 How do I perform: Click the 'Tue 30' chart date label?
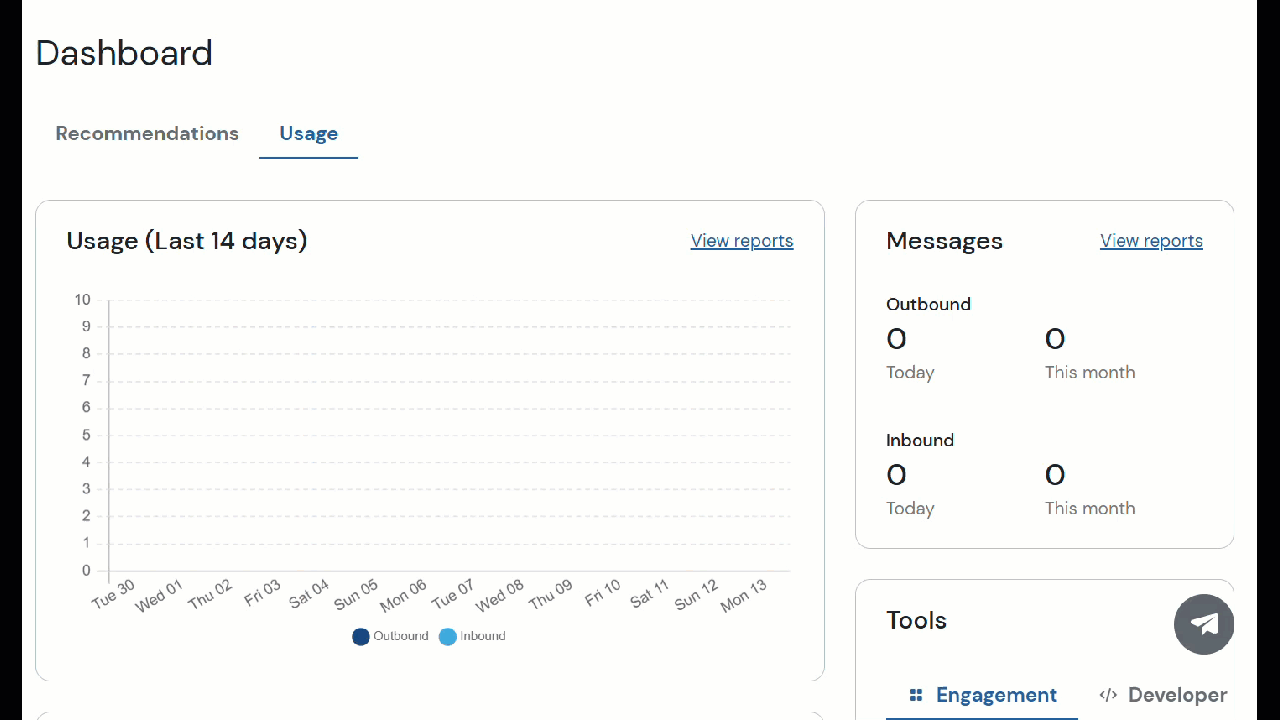point(113,594)
